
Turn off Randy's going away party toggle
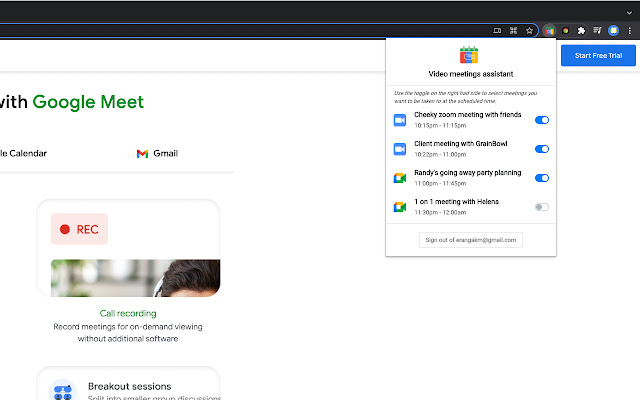click(x=542, y=178)
